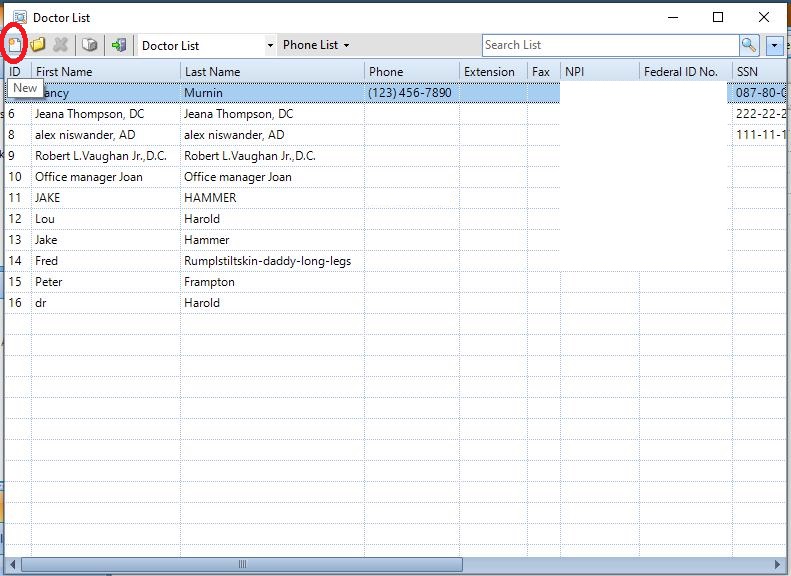Click the New doctor toolbar icon

tap(15, 45)
